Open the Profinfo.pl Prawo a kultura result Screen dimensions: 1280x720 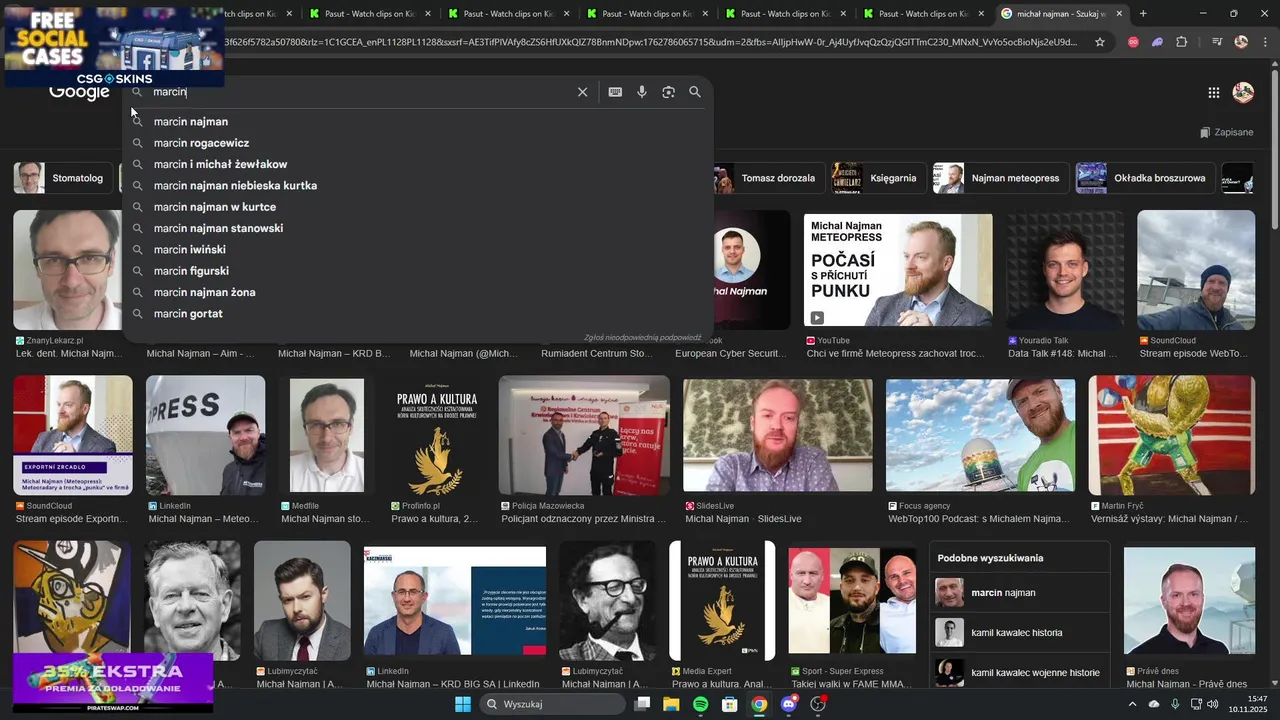436,436
